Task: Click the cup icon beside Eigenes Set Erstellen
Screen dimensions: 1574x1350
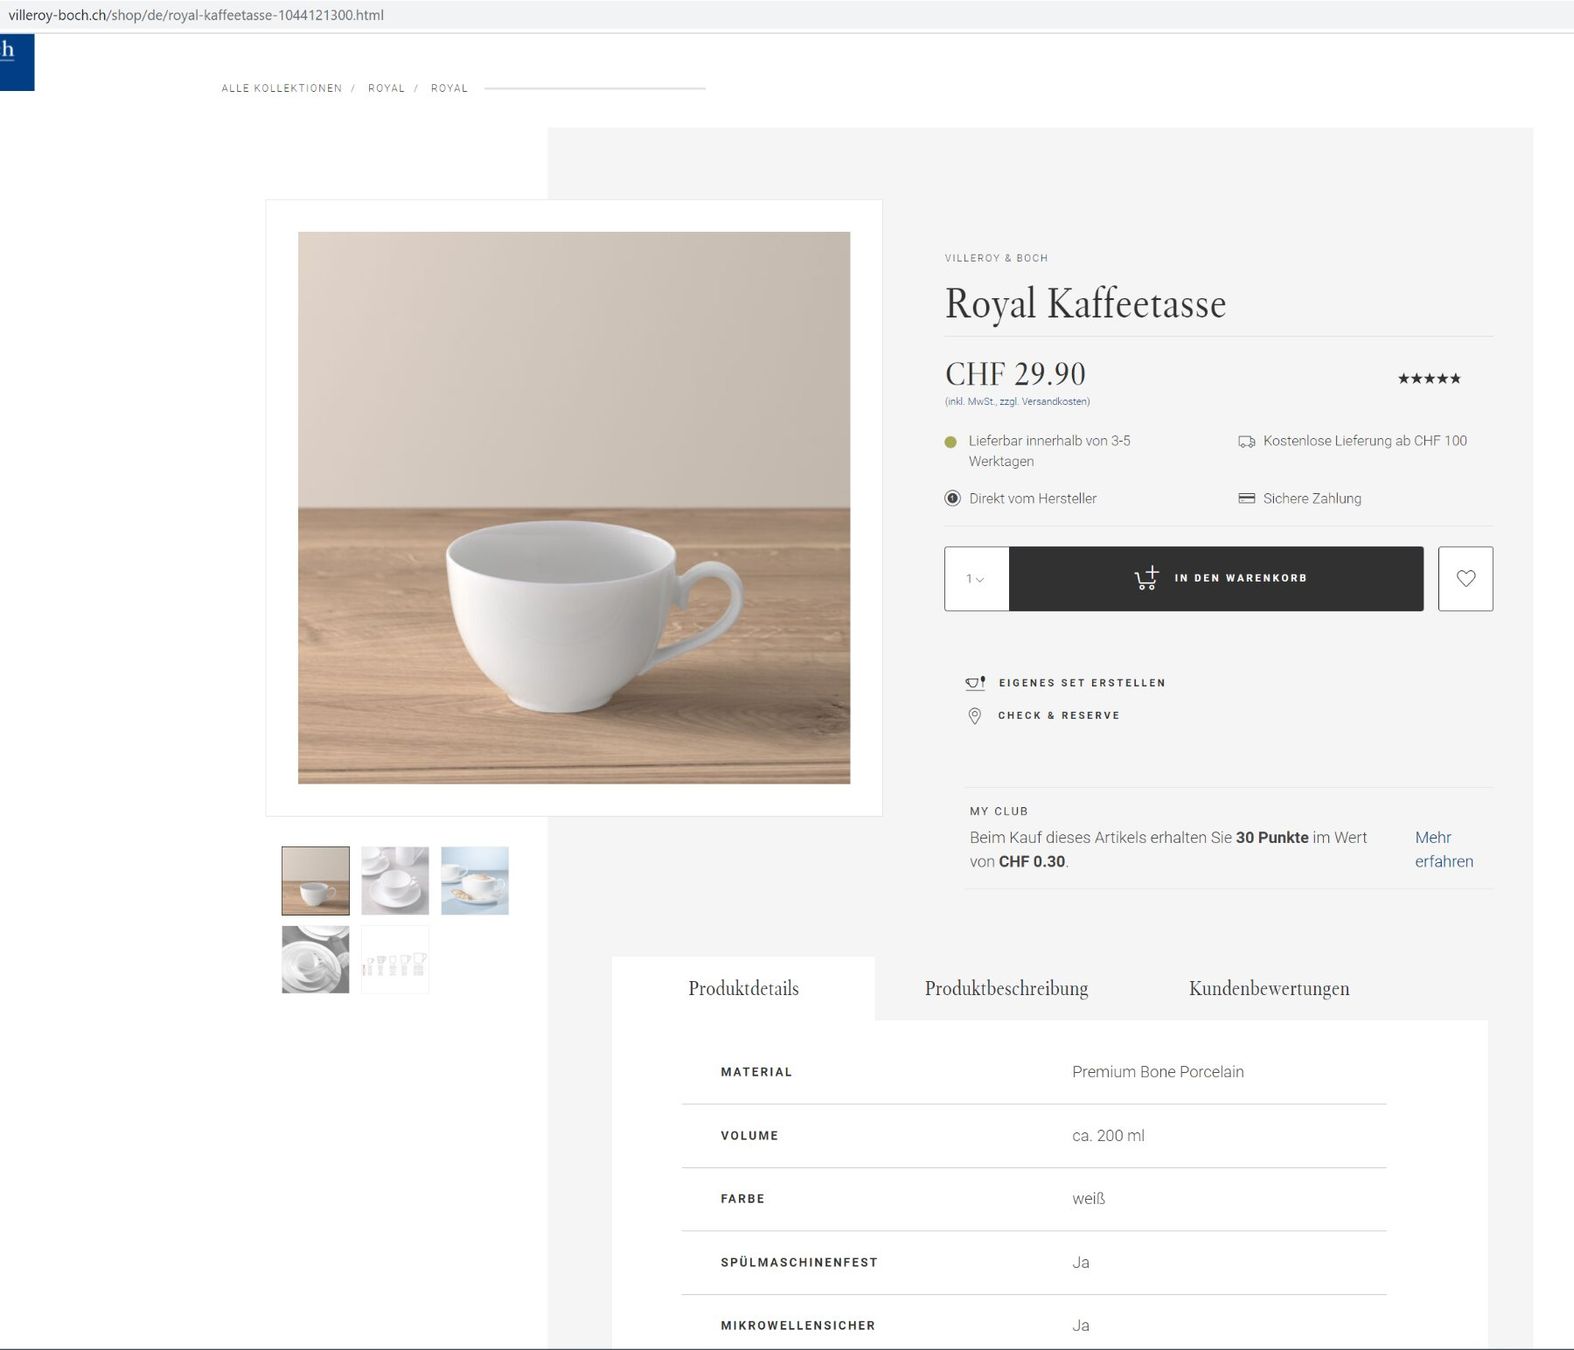Action: click(x=975, y=683)
